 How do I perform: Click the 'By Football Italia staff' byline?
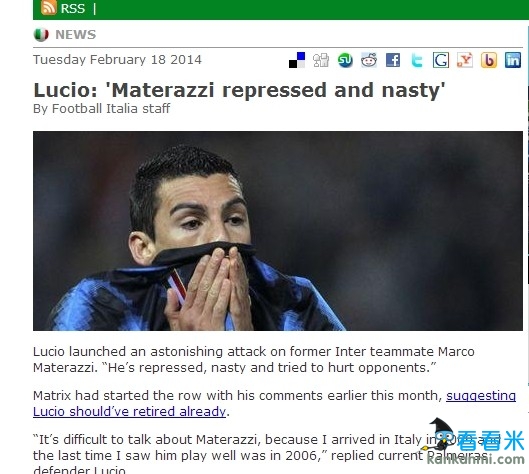tap(102, 109)
